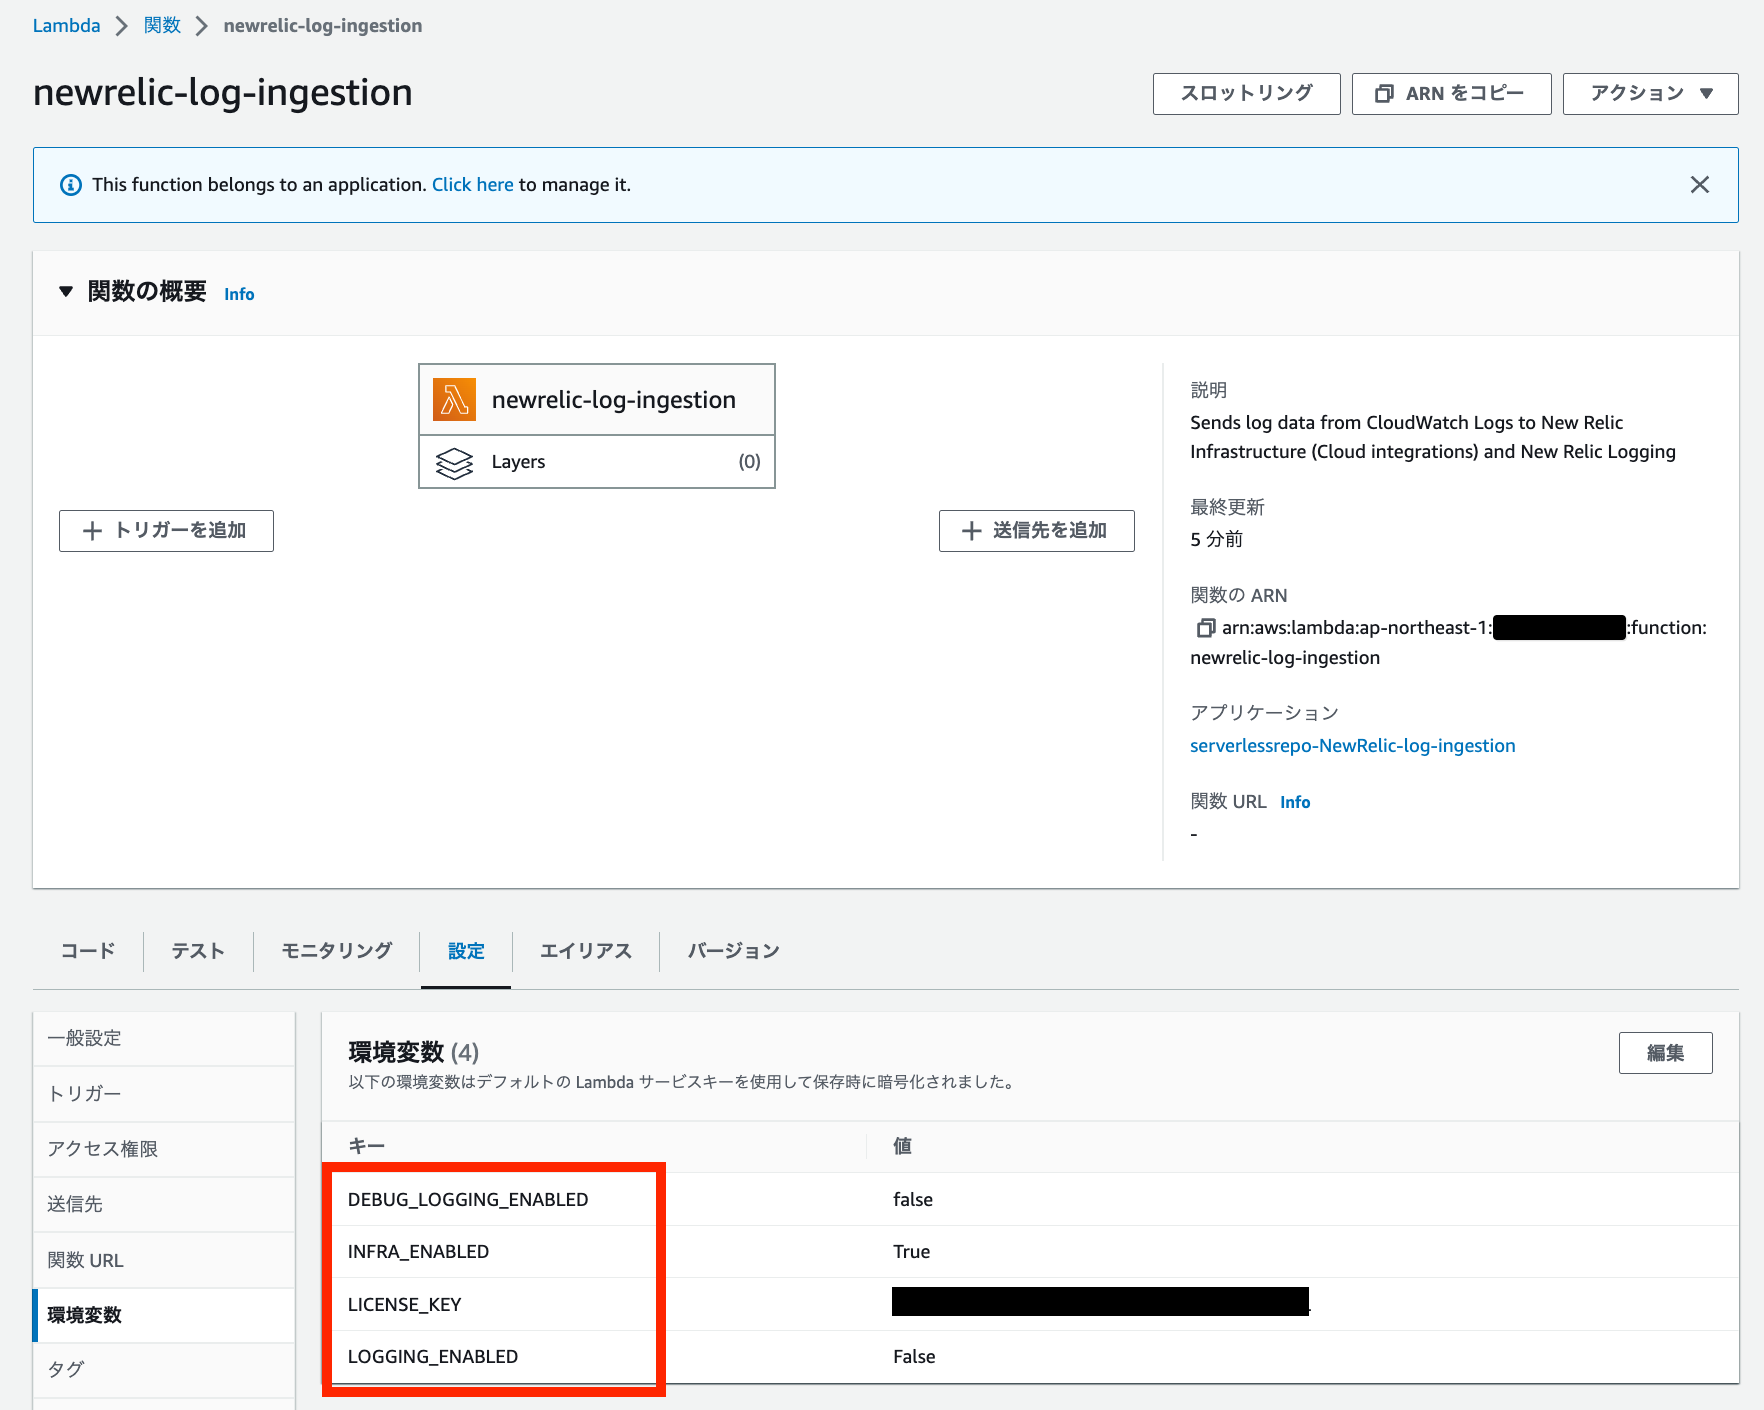The width and height of the screenshot is (1764, 1410).
Task: Click the 編集 button for environment variables
Action: (1665, 1052)
